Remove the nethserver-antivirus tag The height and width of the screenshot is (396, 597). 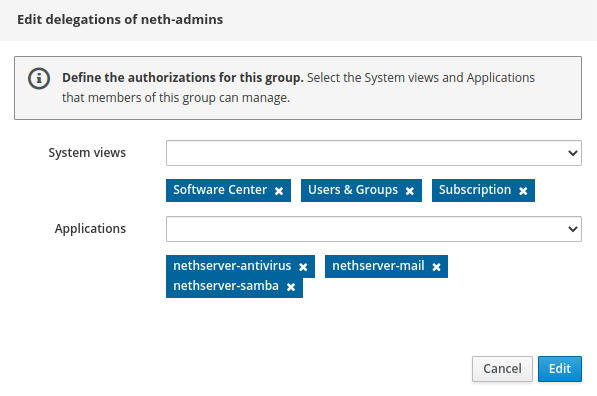303,267
